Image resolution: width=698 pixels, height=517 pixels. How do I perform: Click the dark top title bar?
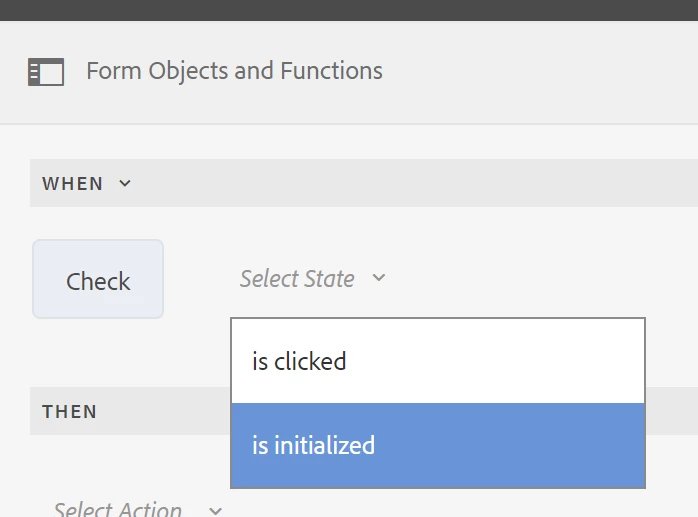[x=349, y=9]
